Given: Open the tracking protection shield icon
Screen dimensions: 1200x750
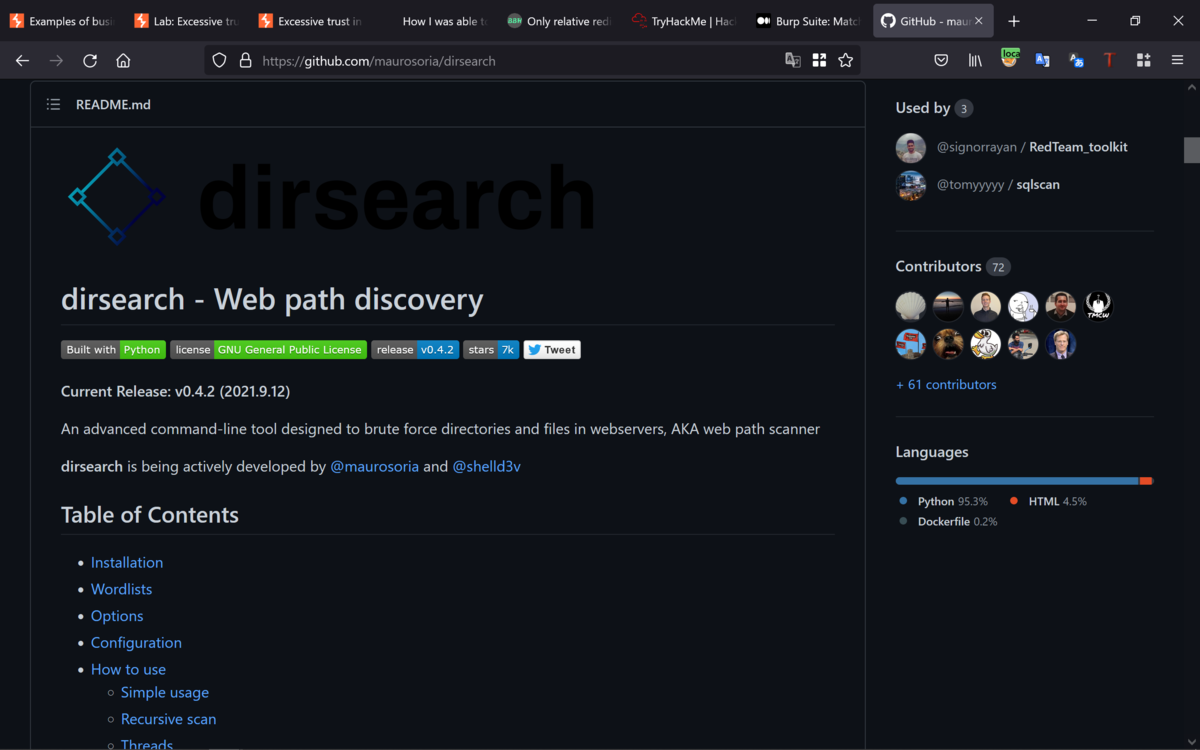Looking at the screenshot, I should 220,61.
